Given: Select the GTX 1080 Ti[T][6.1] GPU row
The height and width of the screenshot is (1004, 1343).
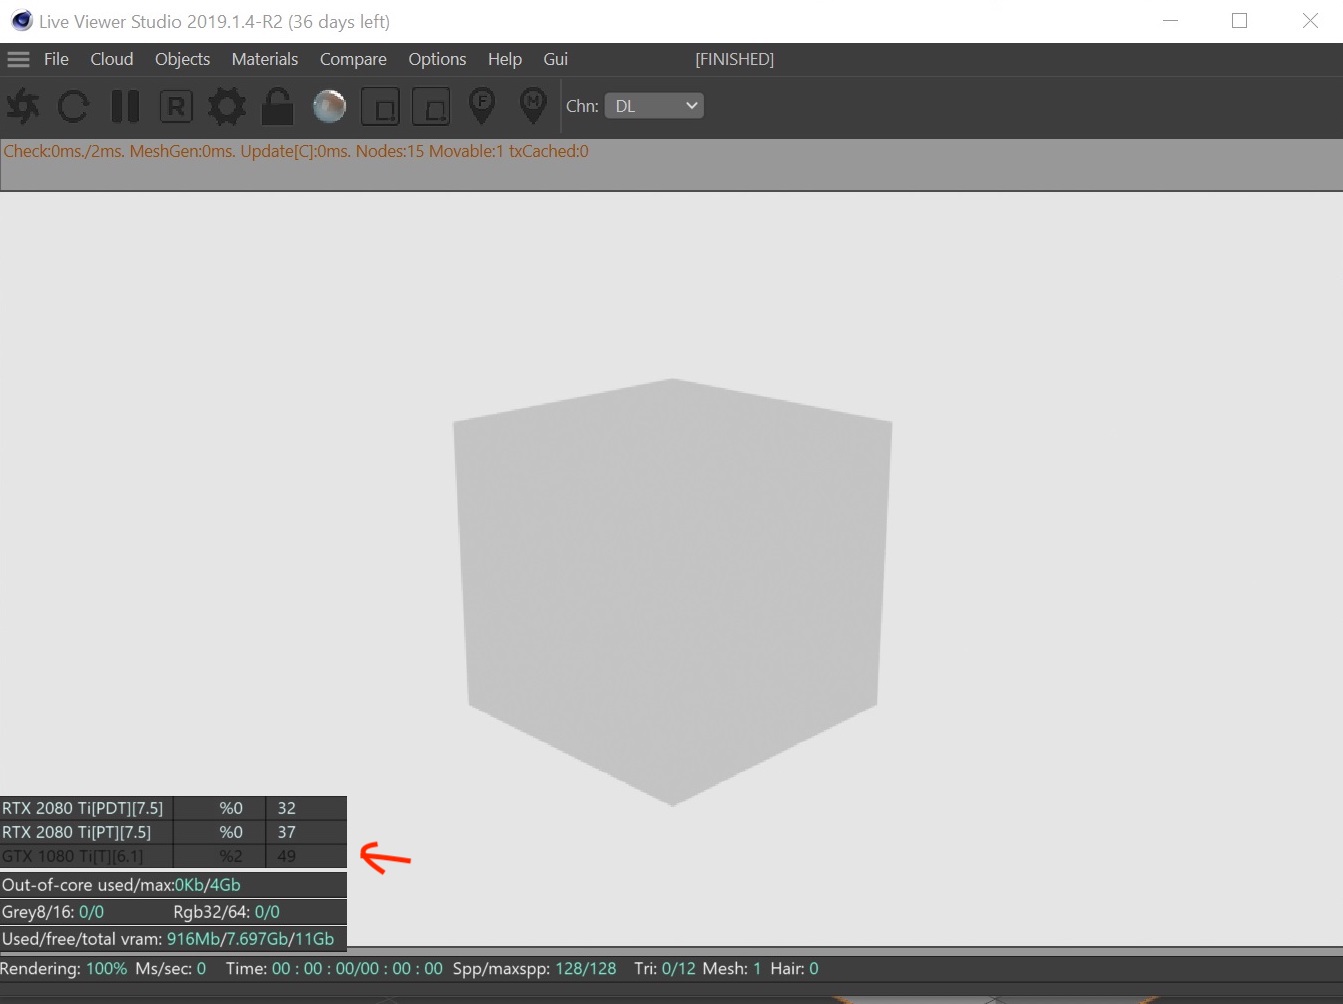Looking at the screenshot, I should tap(173, 856).
